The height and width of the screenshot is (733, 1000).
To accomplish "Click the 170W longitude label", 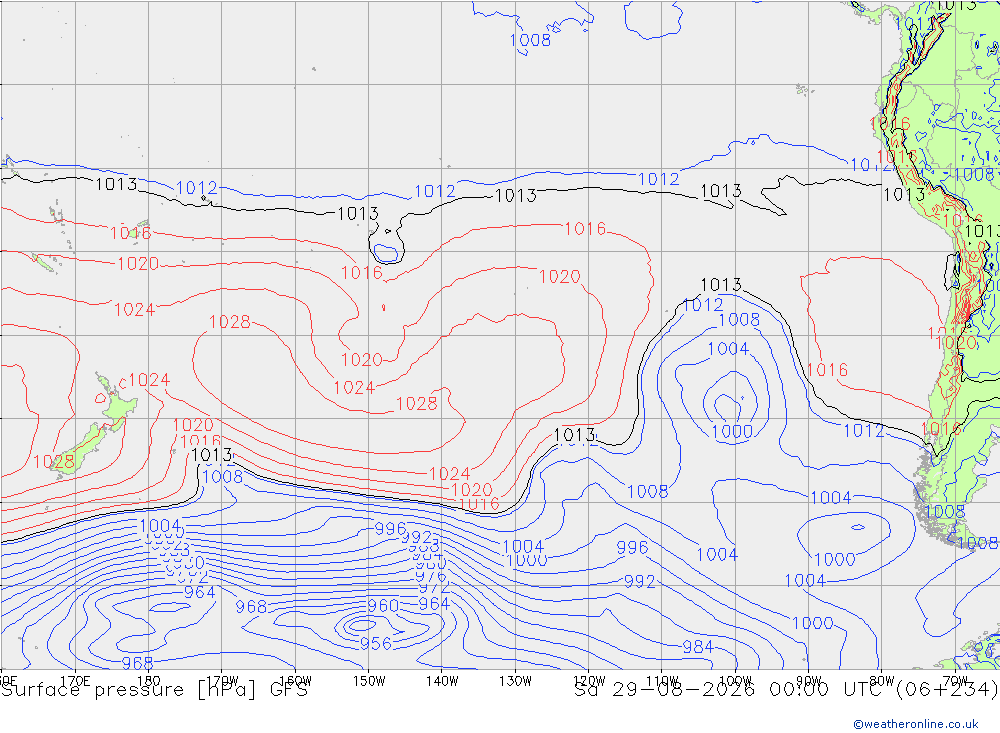I will click(222, 681).
